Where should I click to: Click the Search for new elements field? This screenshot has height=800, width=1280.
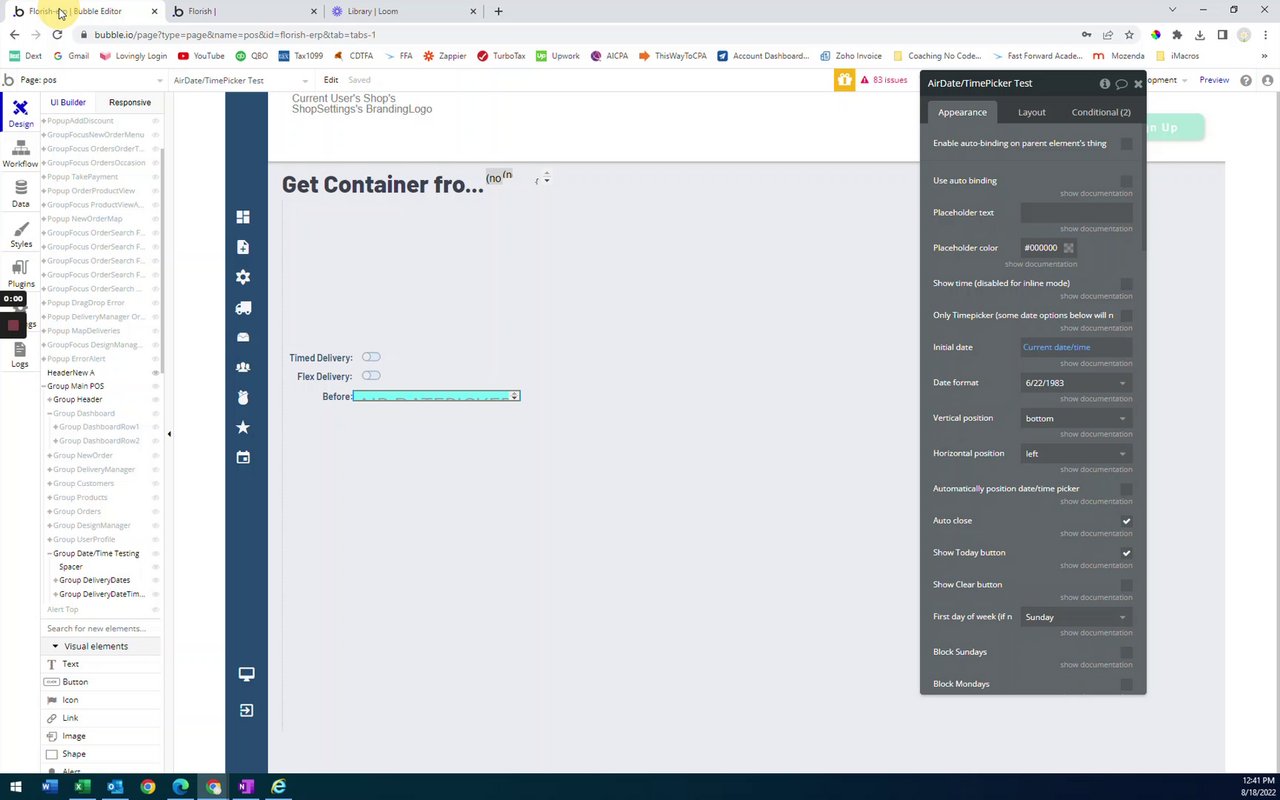100,628
